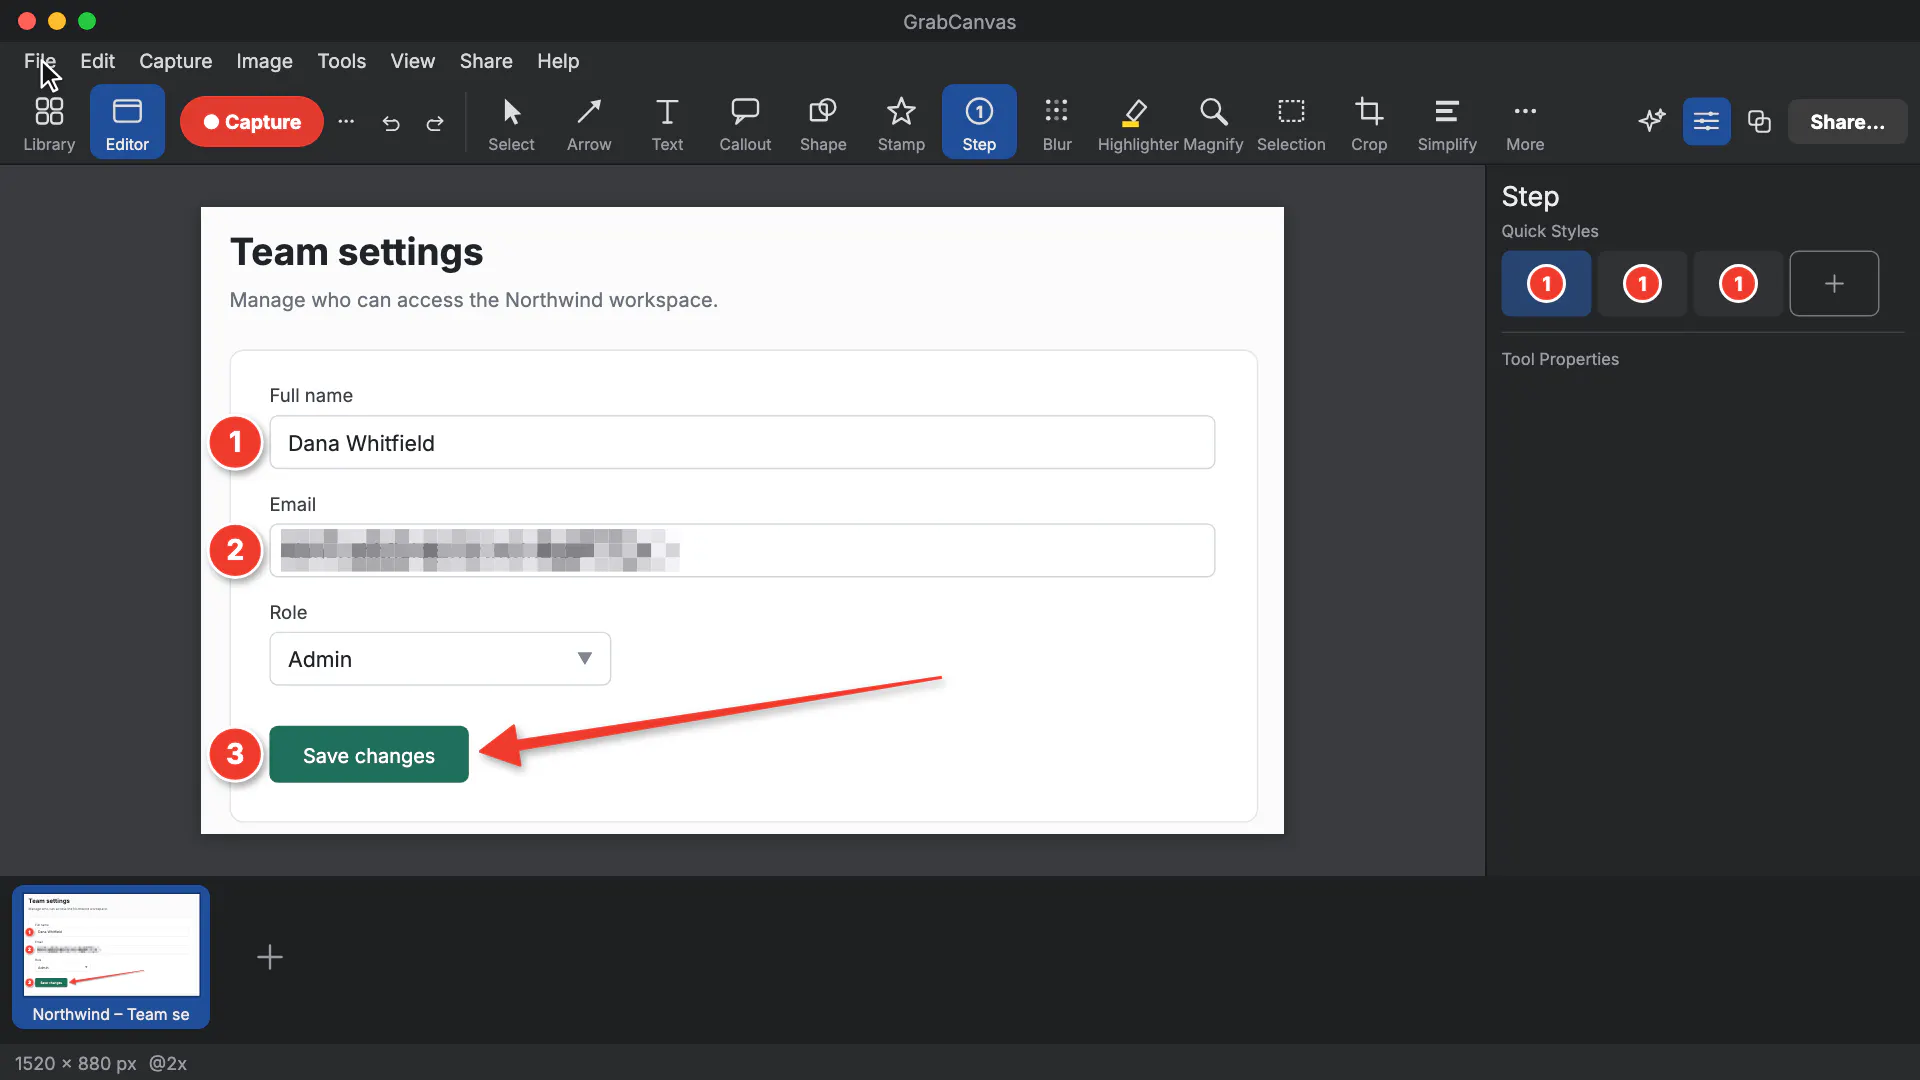The width and height of the screenshot is (1920, 1080).
Task: Switch to the Editor view
Action: (x=127, y=123)
